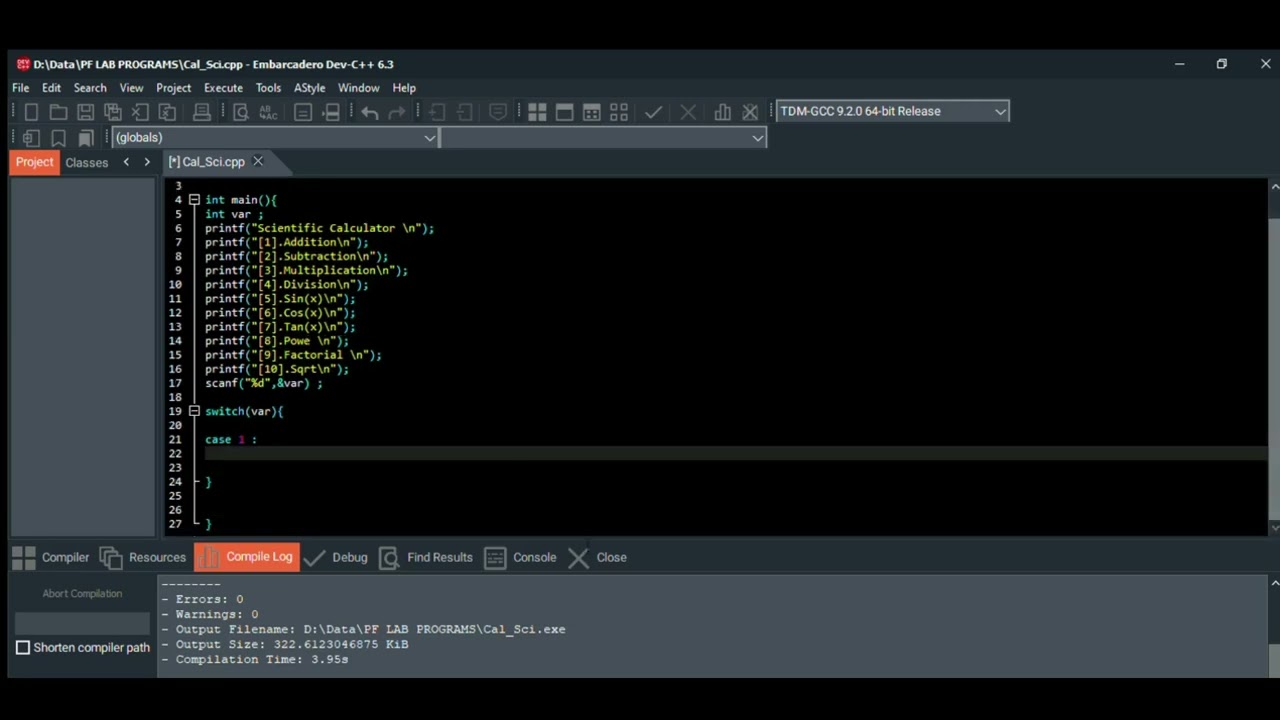This screenshot has width=1280, height=720.
Task: Click the Open file folder icon
Action: click(58, 112)
